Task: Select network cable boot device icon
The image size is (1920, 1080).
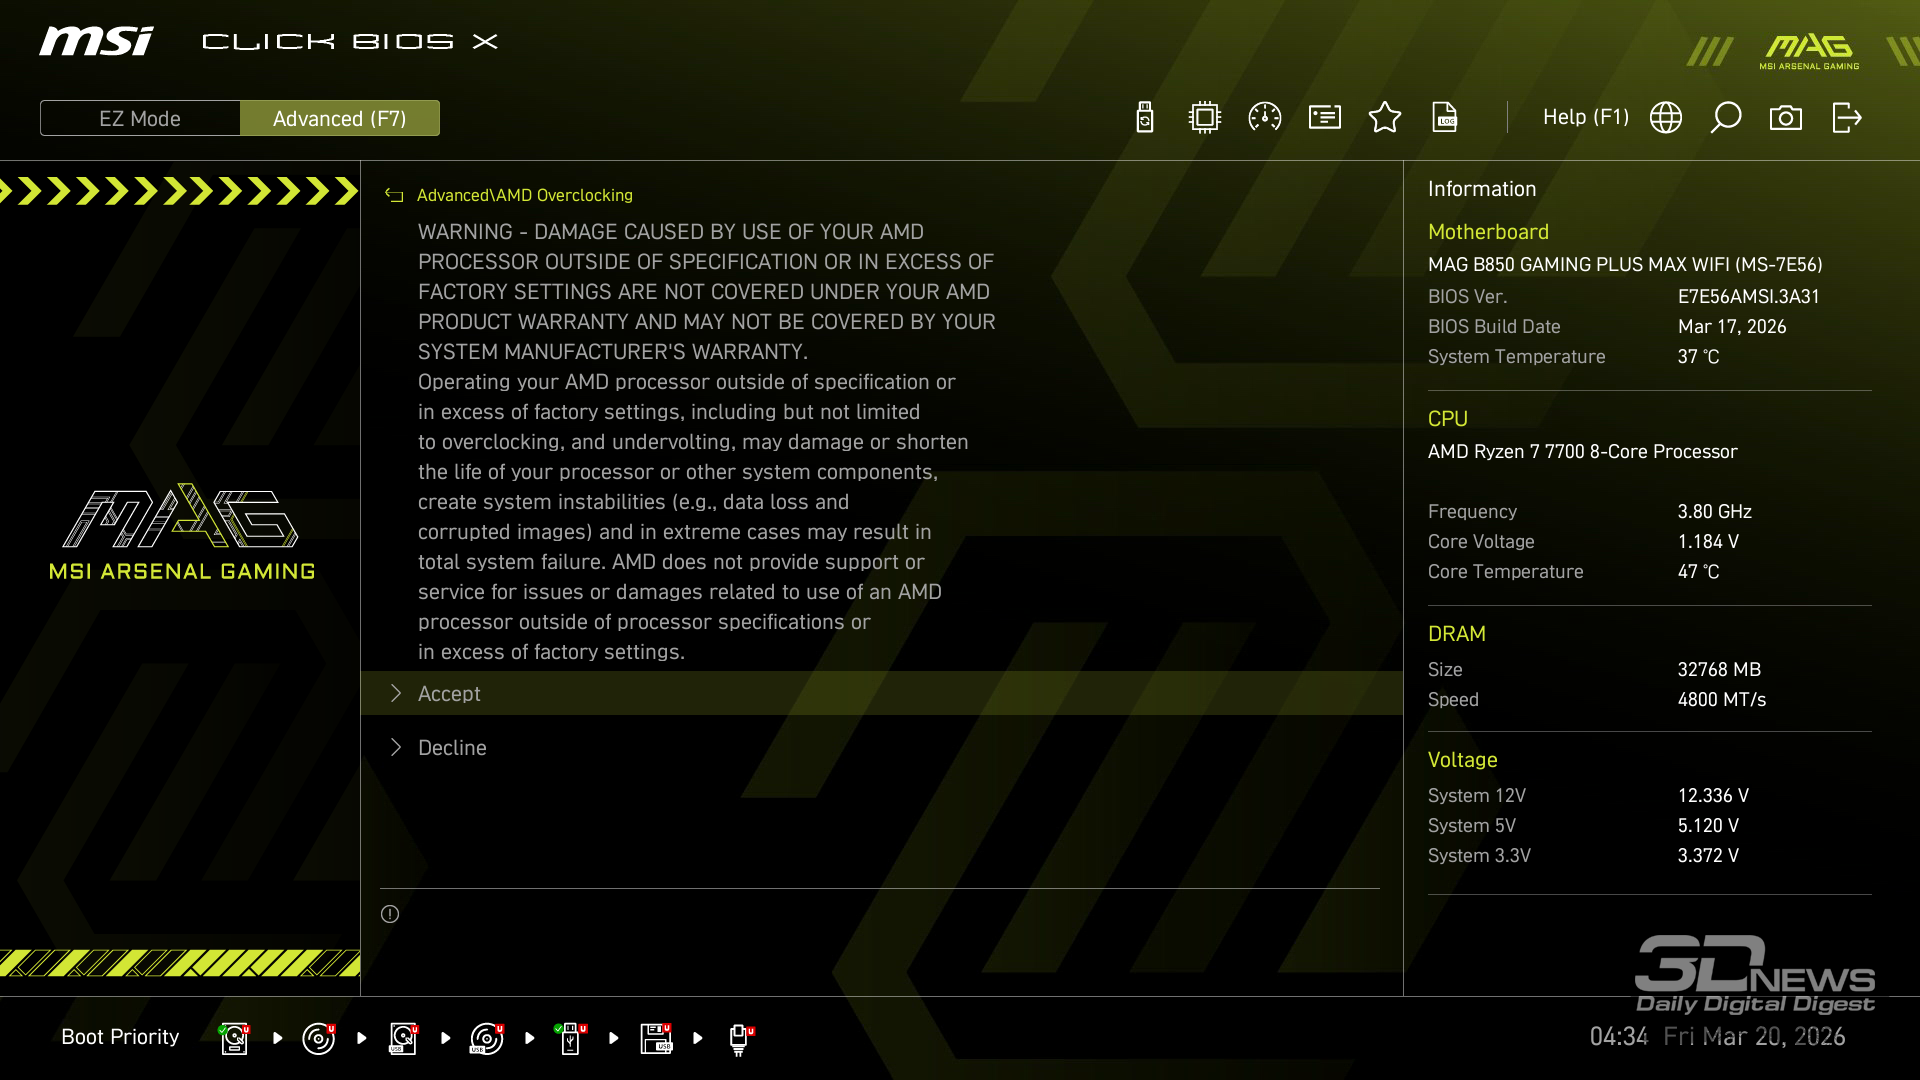Action: coord(740,1038)
